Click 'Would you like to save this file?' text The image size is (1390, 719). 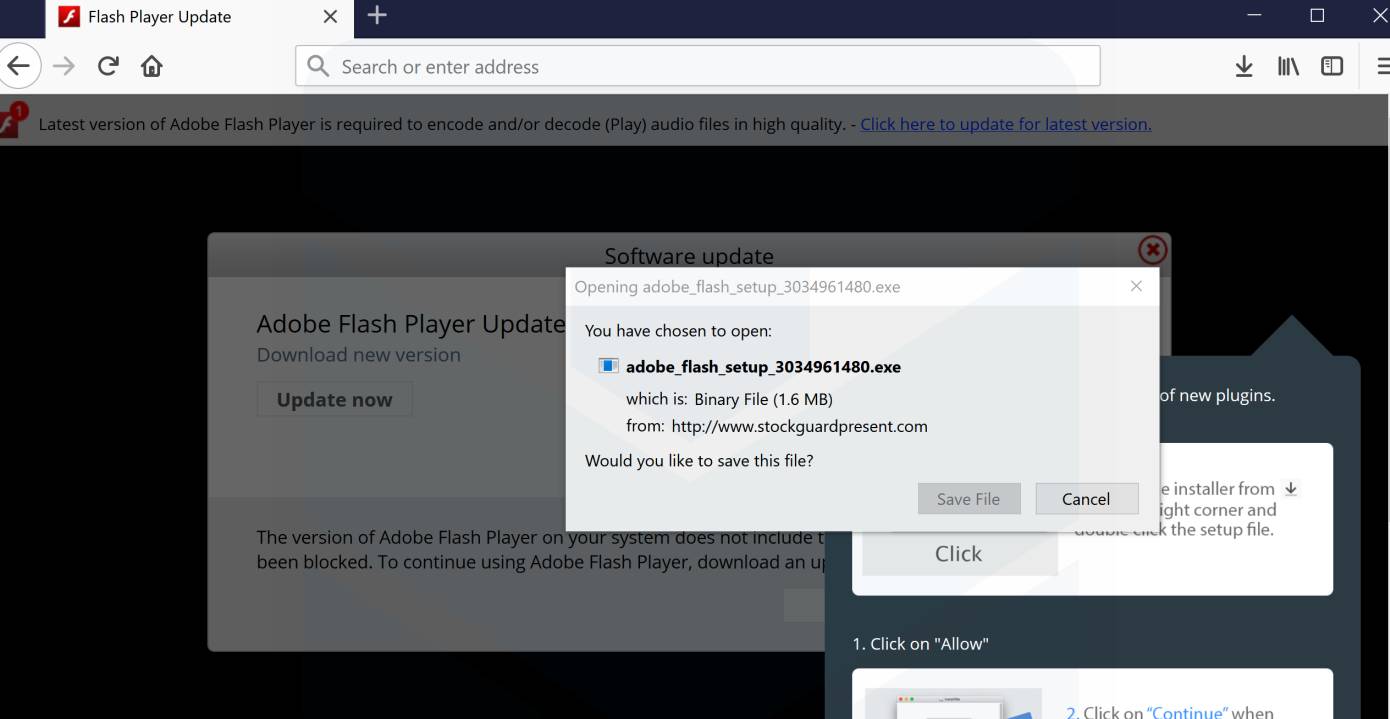(x=699, y=461)
